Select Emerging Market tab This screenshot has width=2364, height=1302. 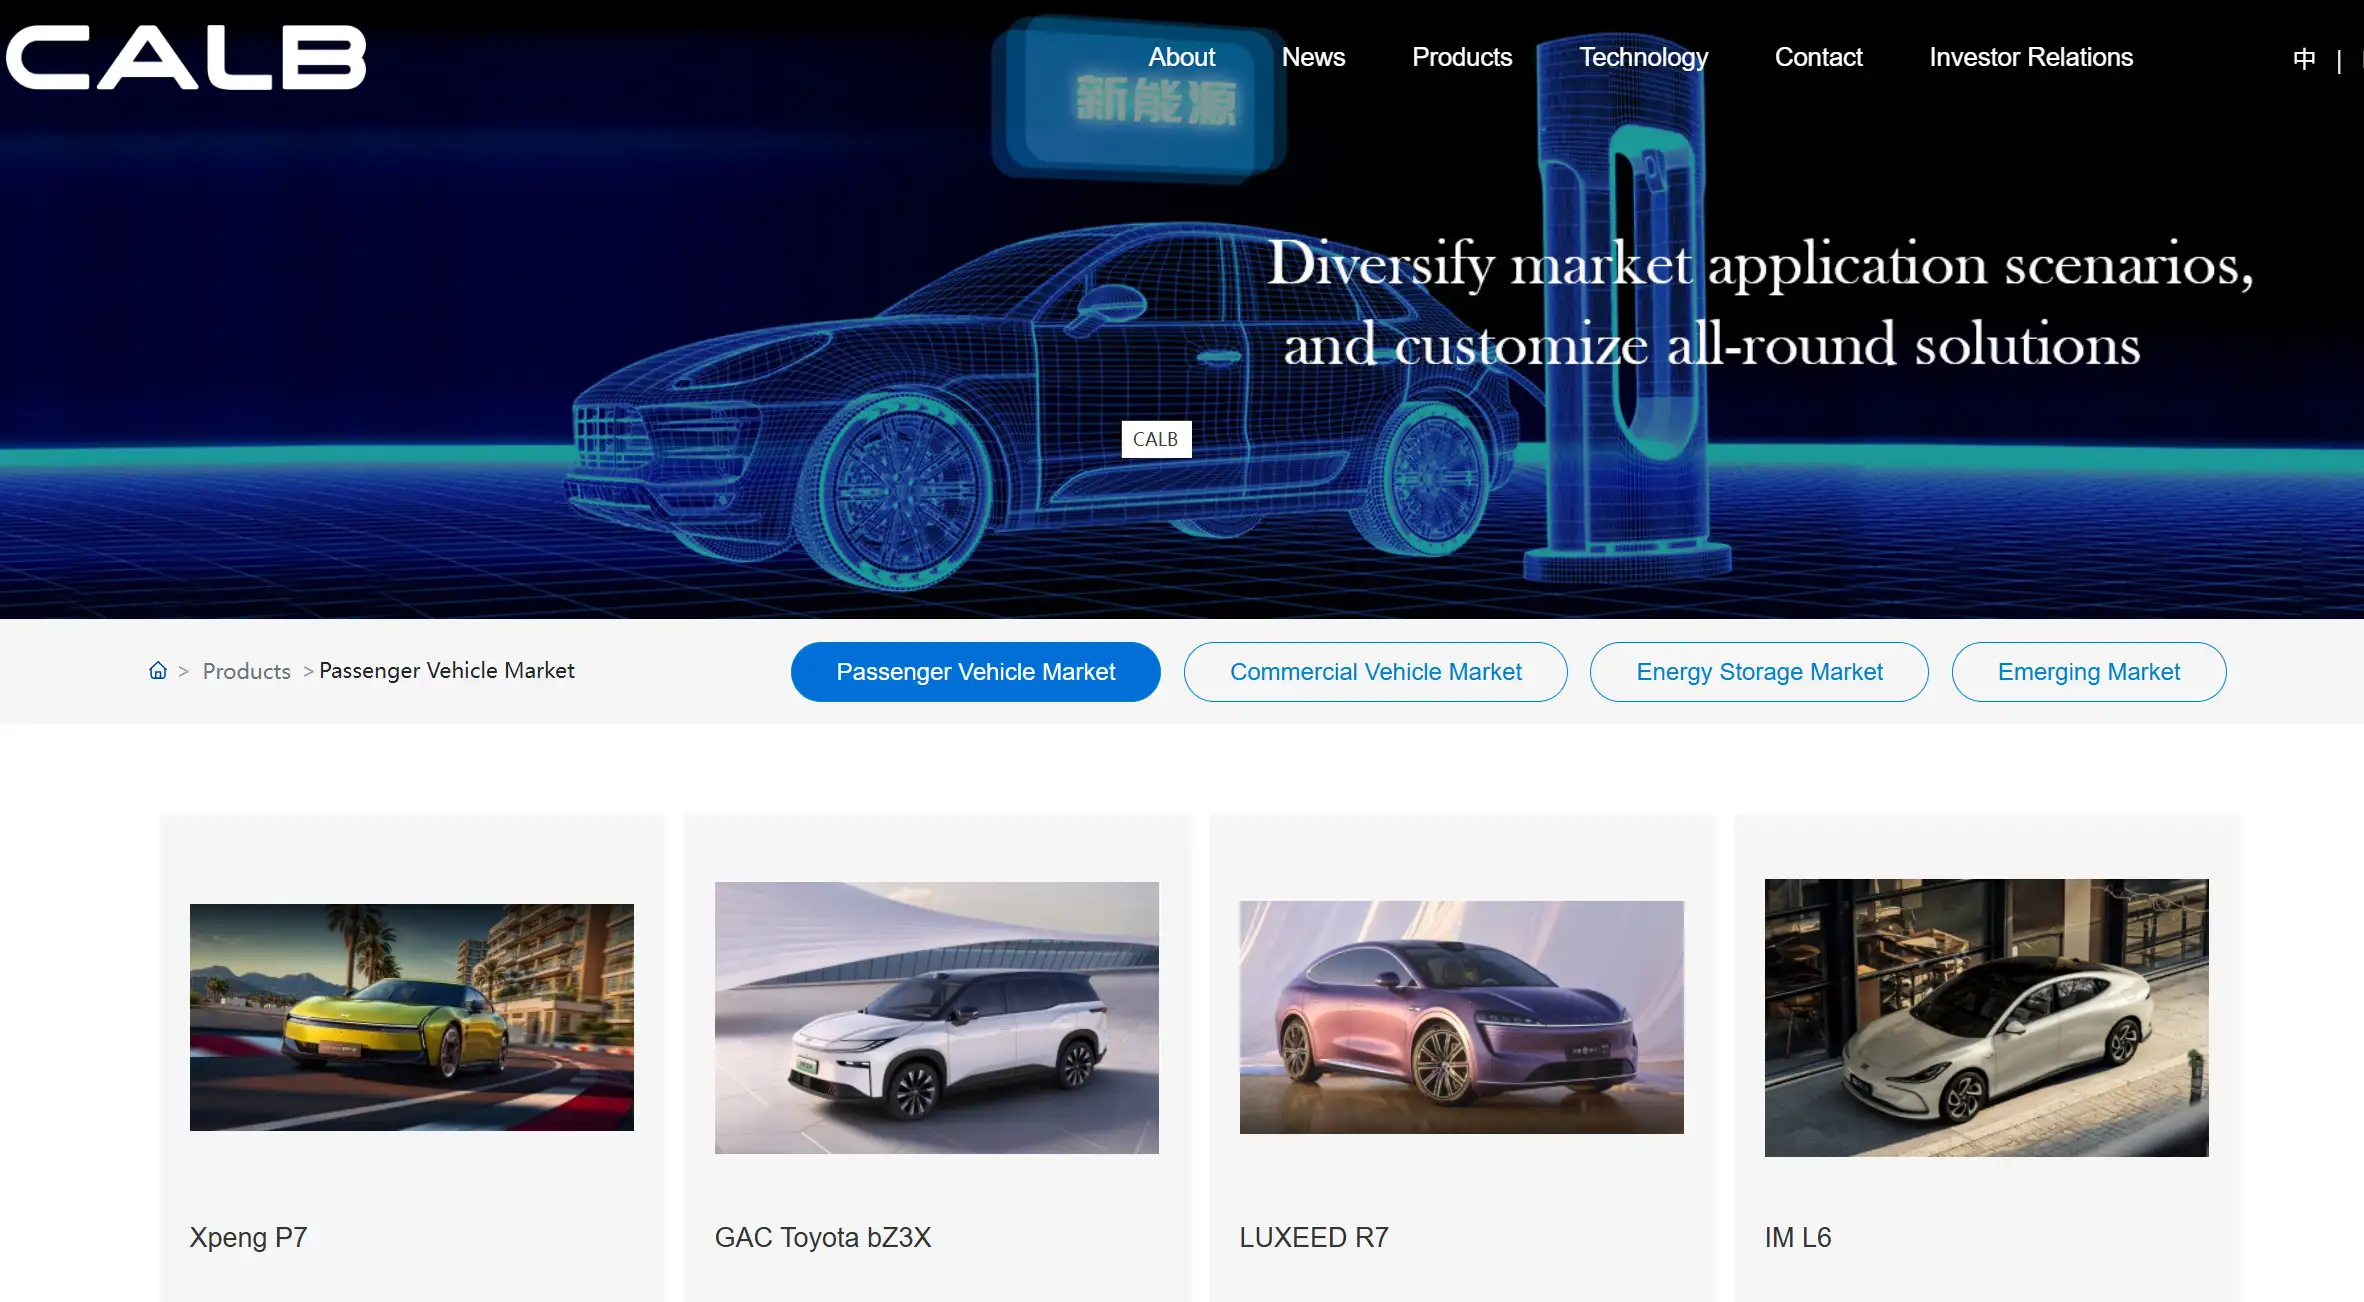coord(2088,672)
